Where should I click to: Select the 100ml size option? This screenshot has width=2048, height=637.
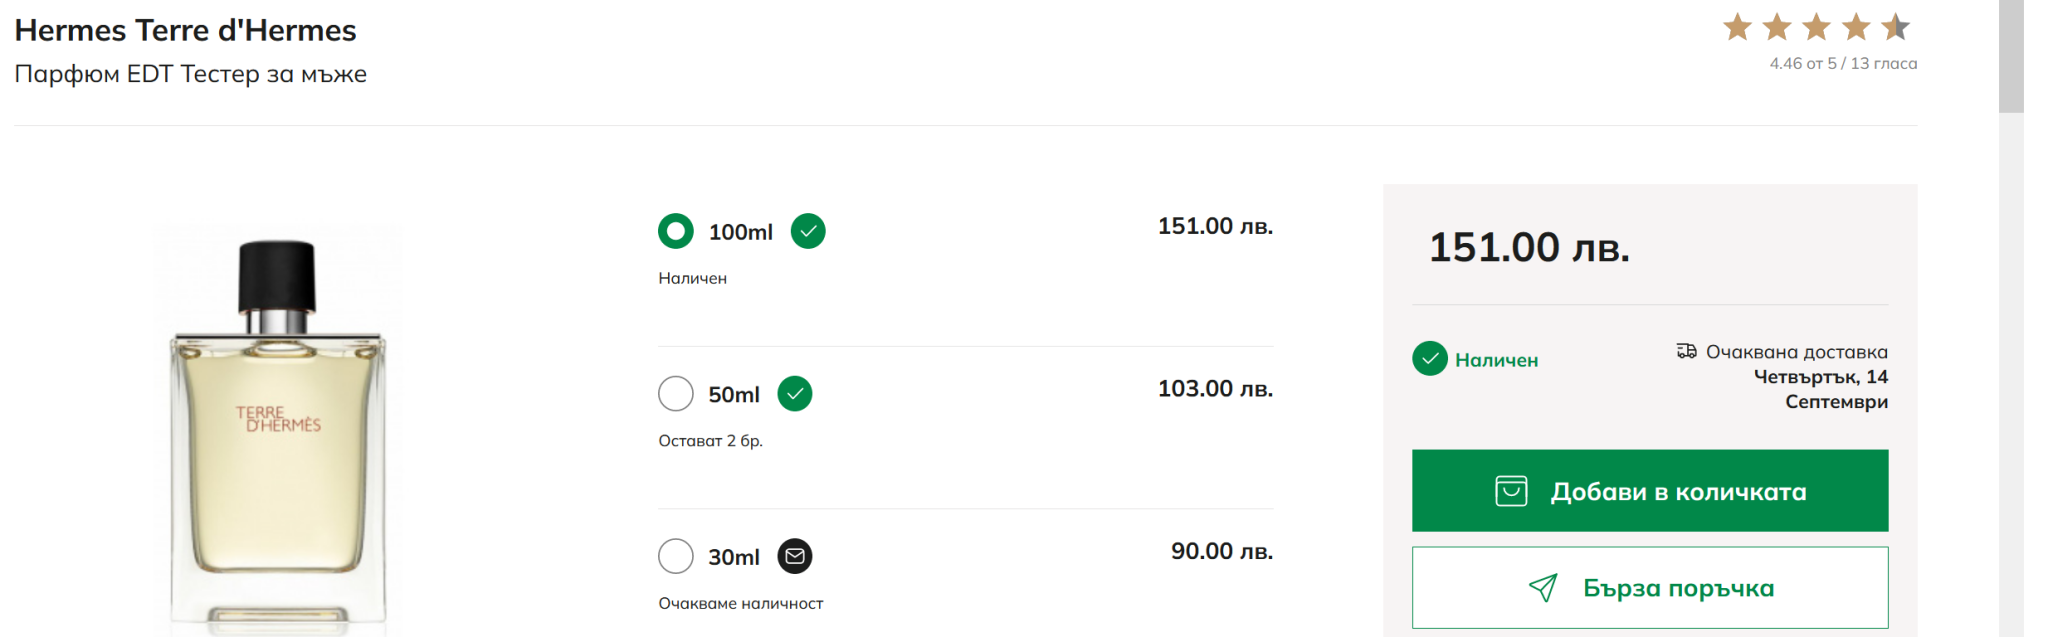676,231
